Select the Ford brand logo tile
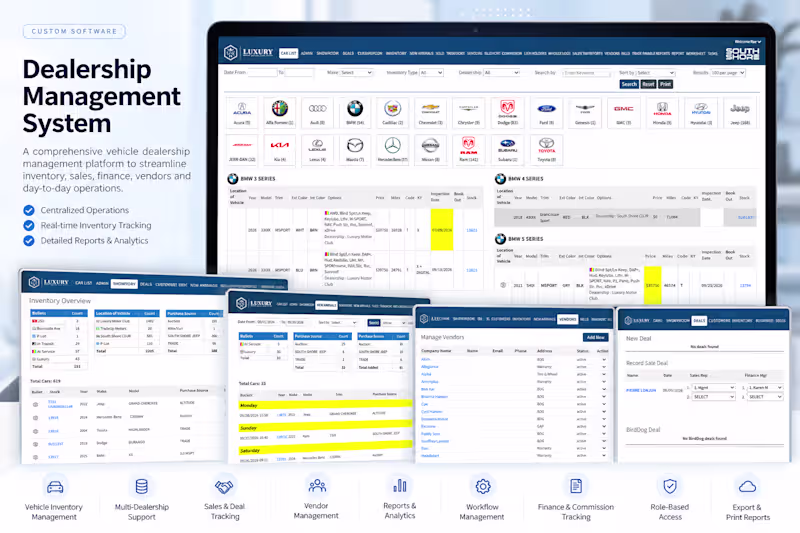The height and width of the screenshot is (533, 800). pos(546,113)
